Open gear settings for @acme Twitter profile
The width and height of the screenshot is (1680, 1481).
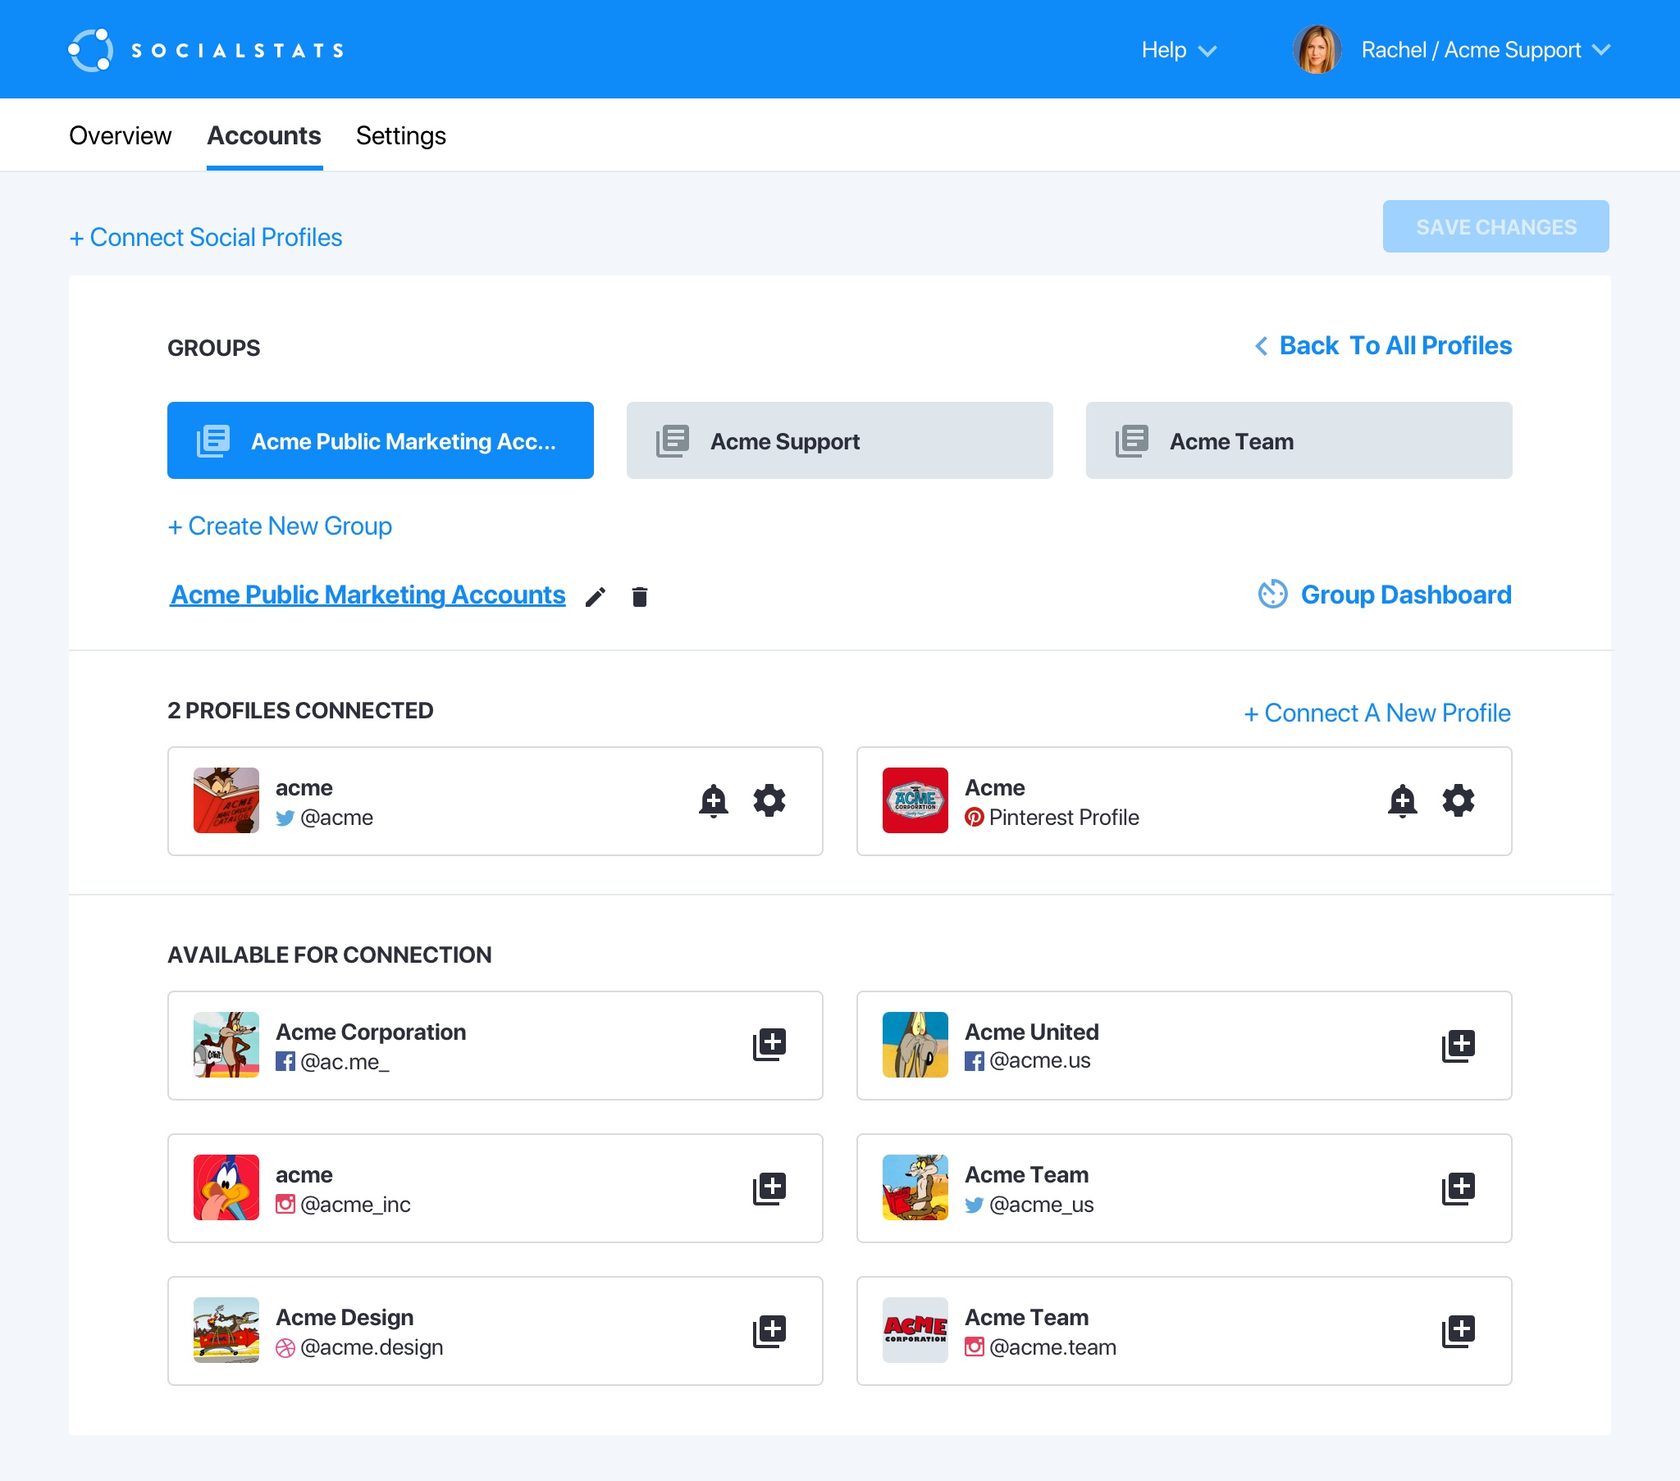769,801
